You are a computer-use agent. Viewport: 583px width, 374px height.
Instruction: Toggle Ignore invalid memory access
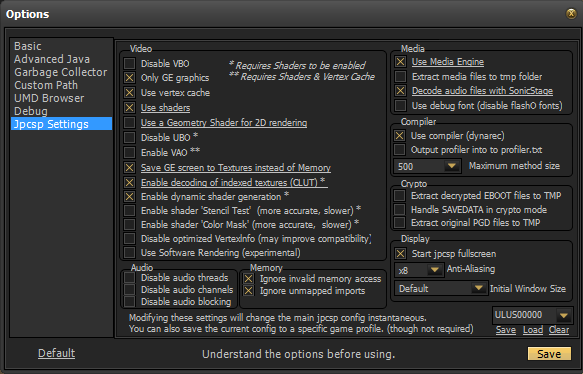coord(248,278)
